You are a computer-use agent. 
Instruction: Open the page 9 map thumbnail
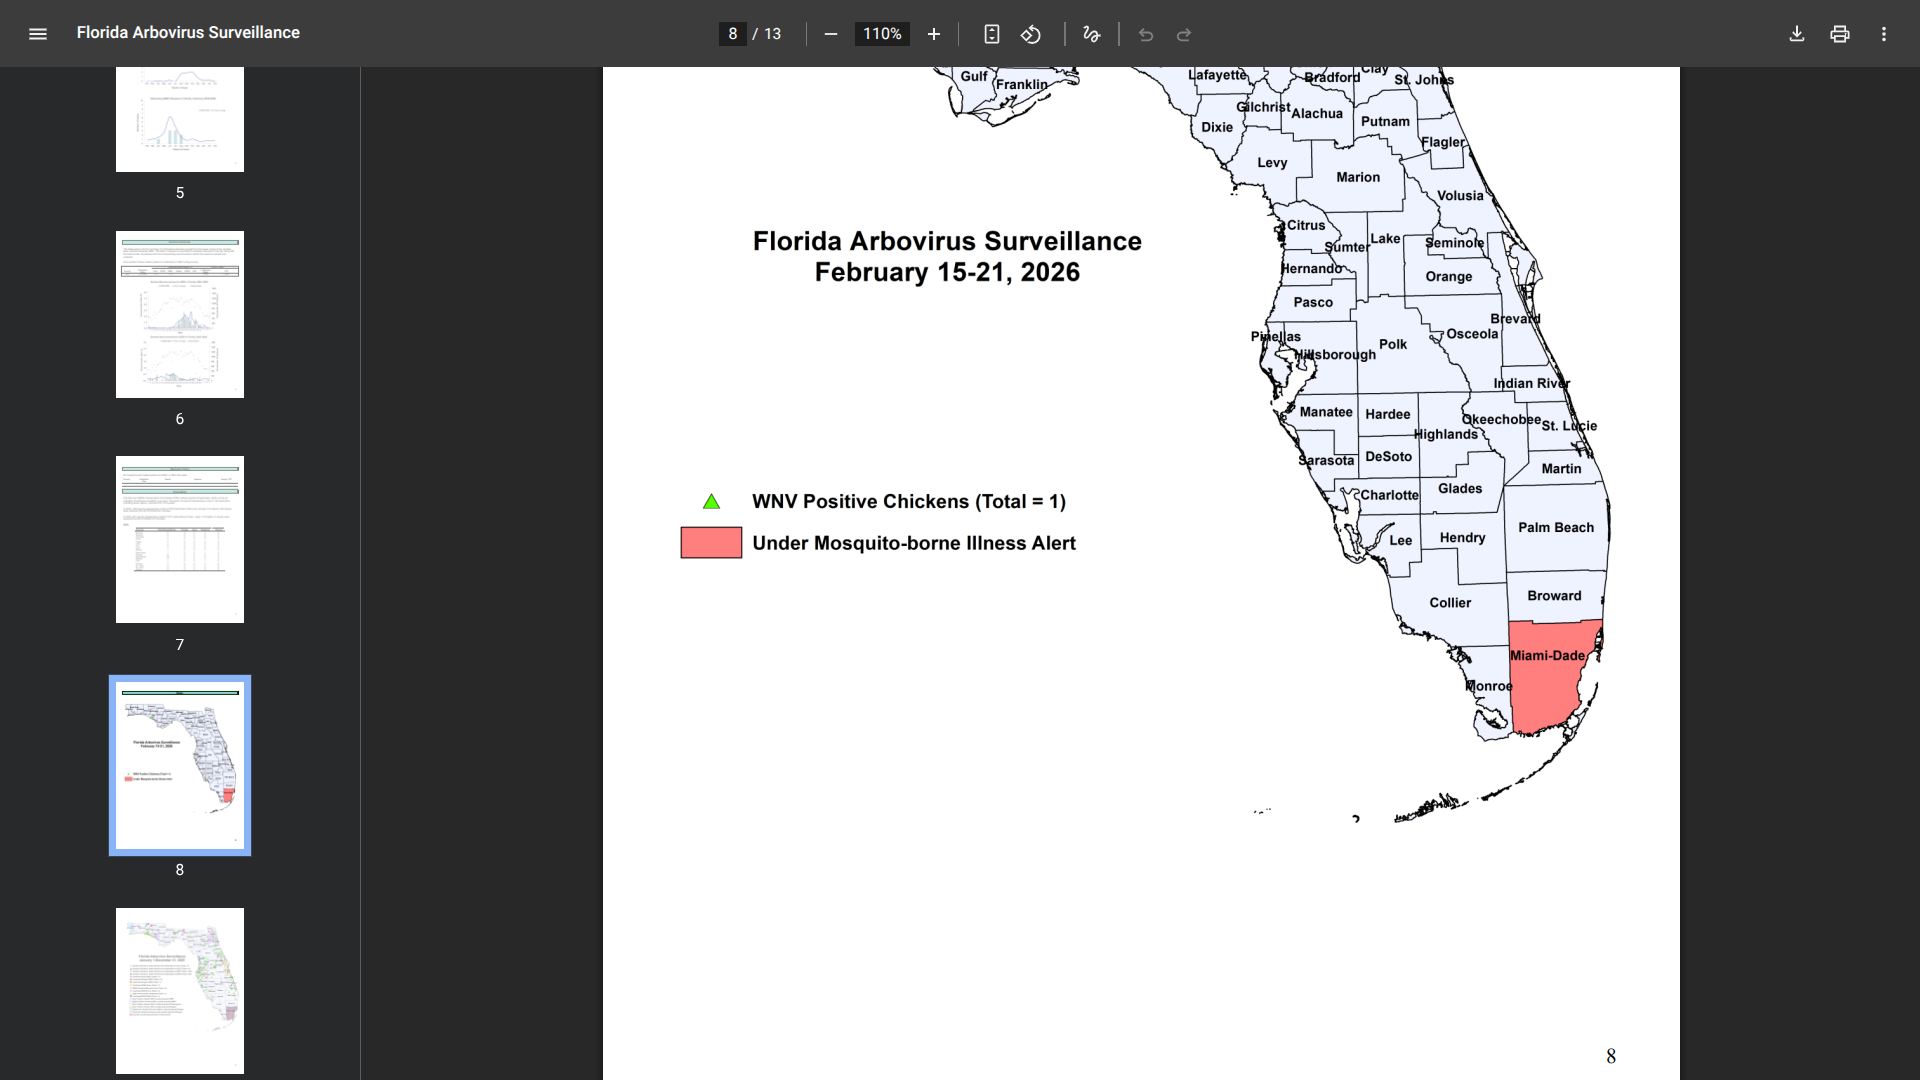(x=180, y=990)
